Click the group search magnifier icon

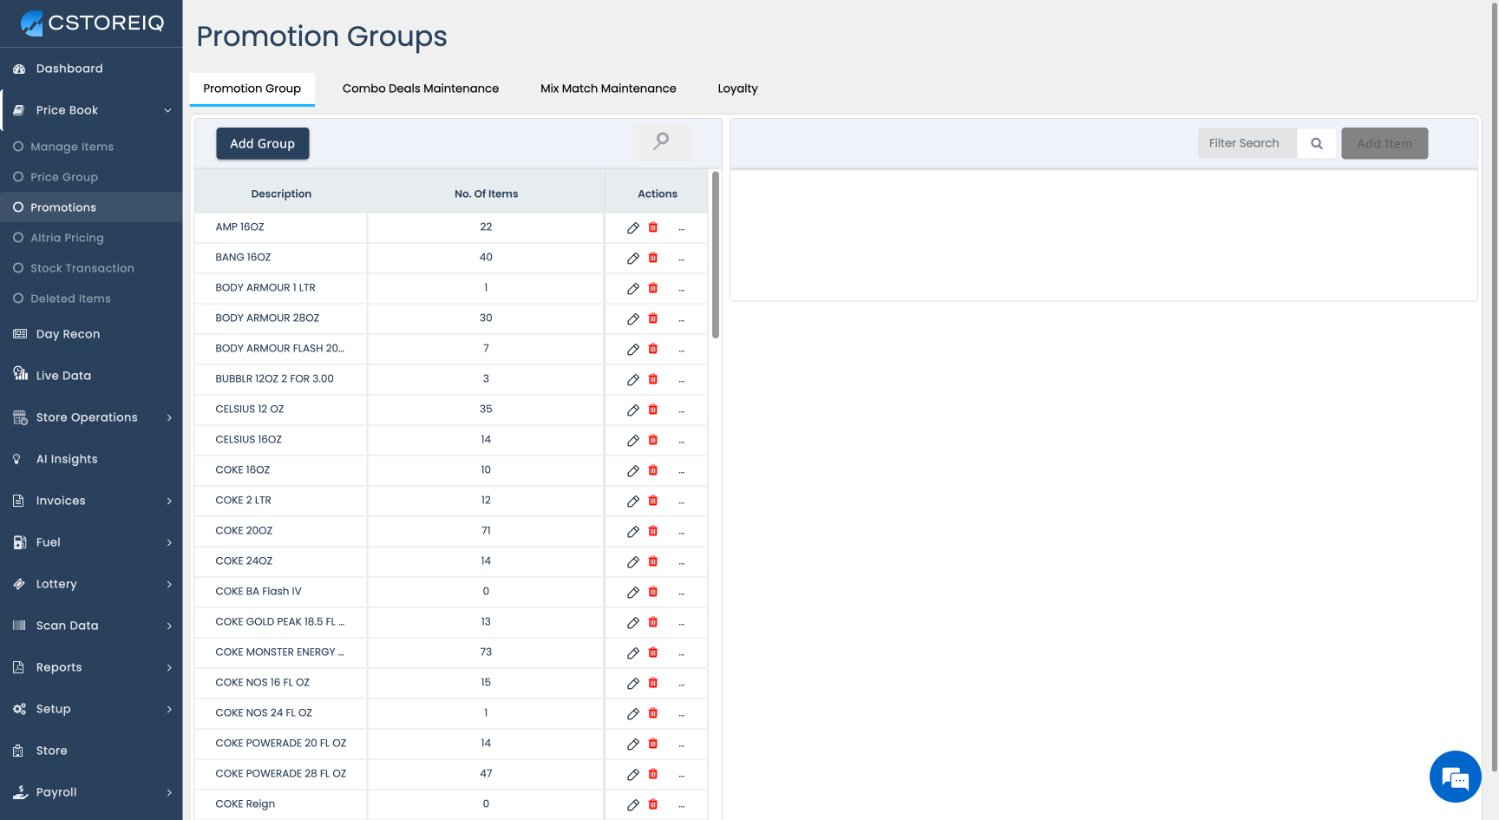coord(661,142)
